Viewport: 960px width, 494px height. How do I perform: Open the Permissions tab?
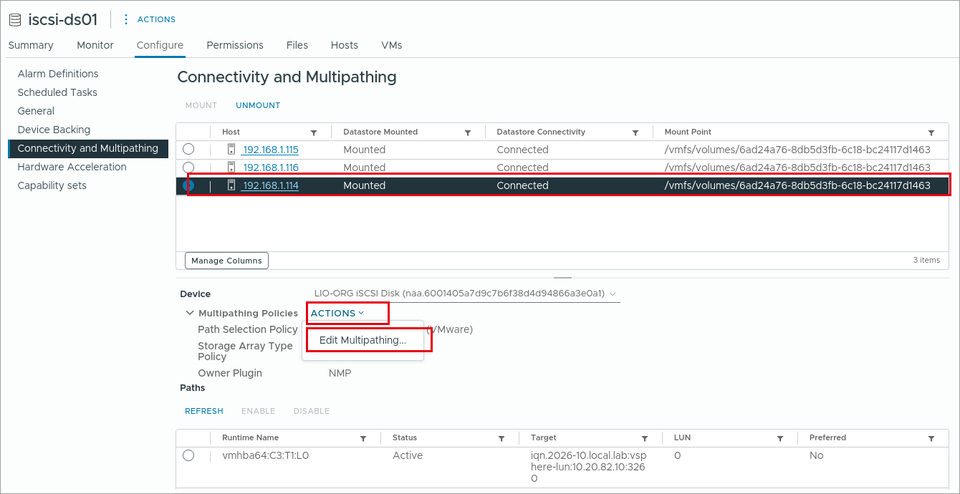pyautogui.click(x=234, y=45)
